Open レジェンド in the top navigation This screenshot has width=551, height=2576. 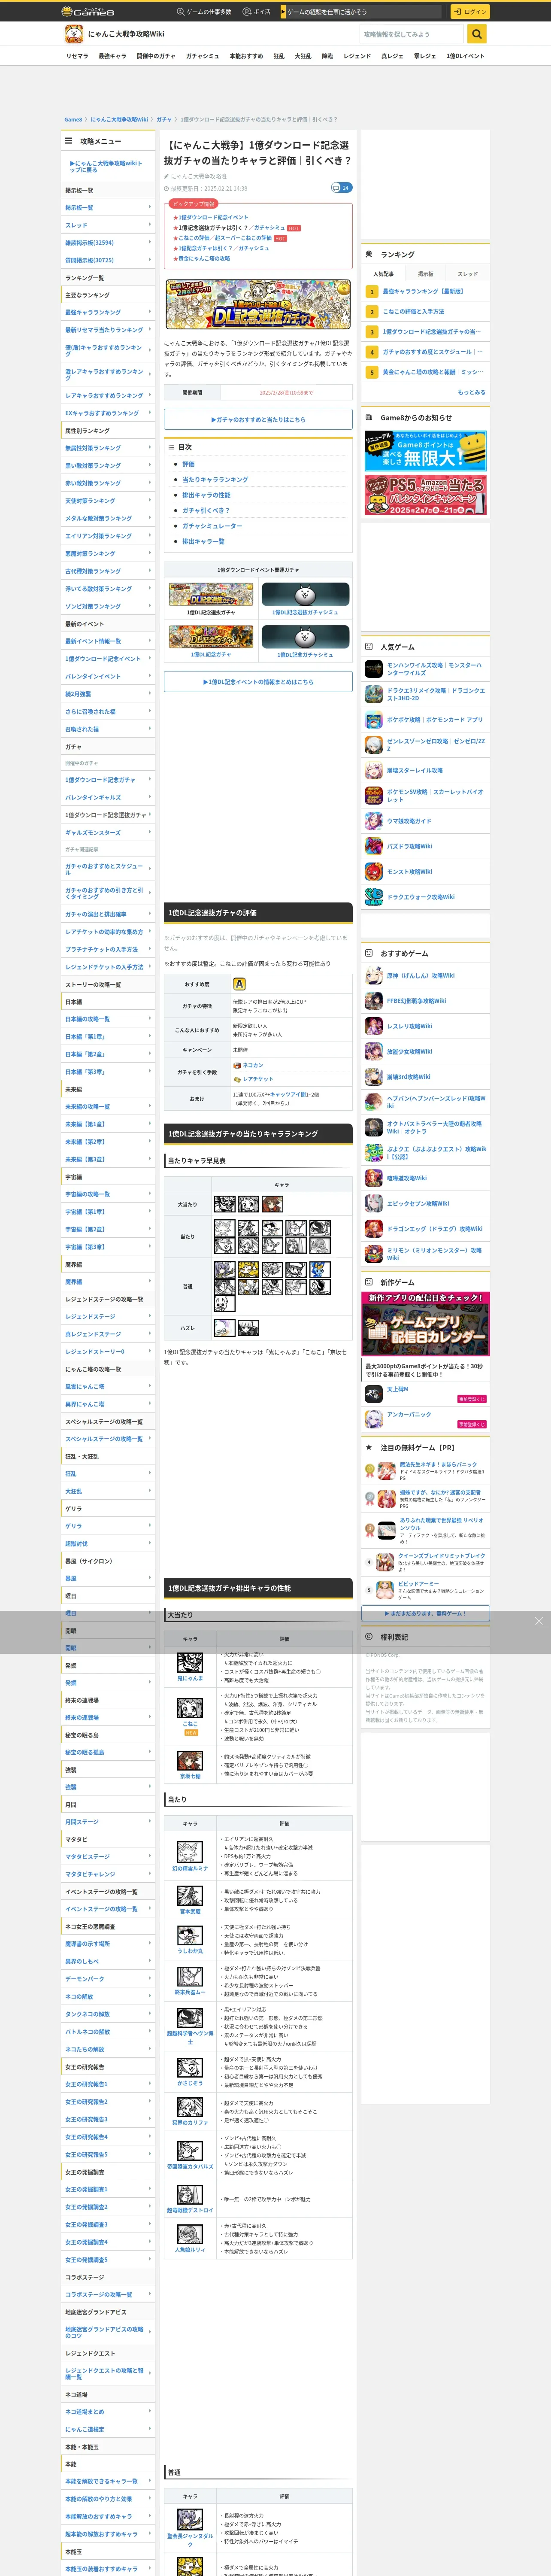click(x=357, y=56)
